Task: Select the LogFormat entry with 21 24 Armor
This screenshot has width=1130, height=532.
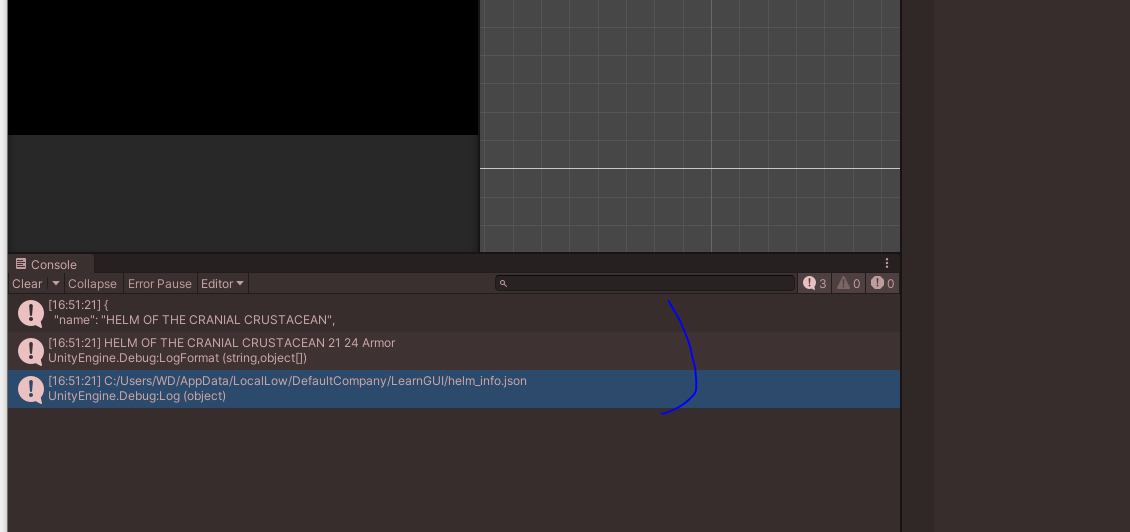Action: pos(454,351)
